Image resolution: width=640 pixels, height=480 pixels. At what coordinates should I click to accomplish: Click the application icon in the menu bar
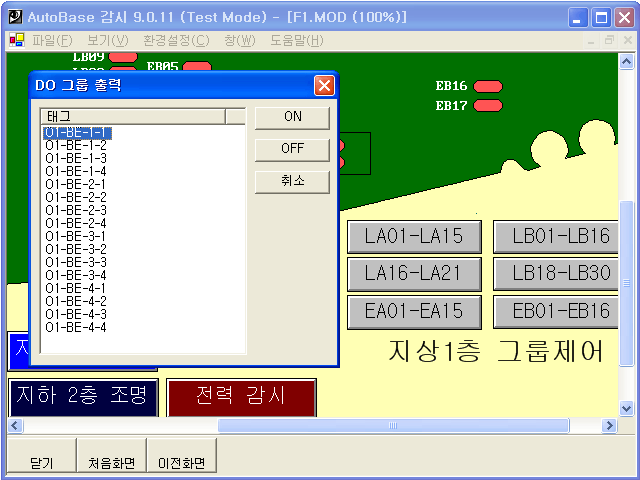click(16, 41)
